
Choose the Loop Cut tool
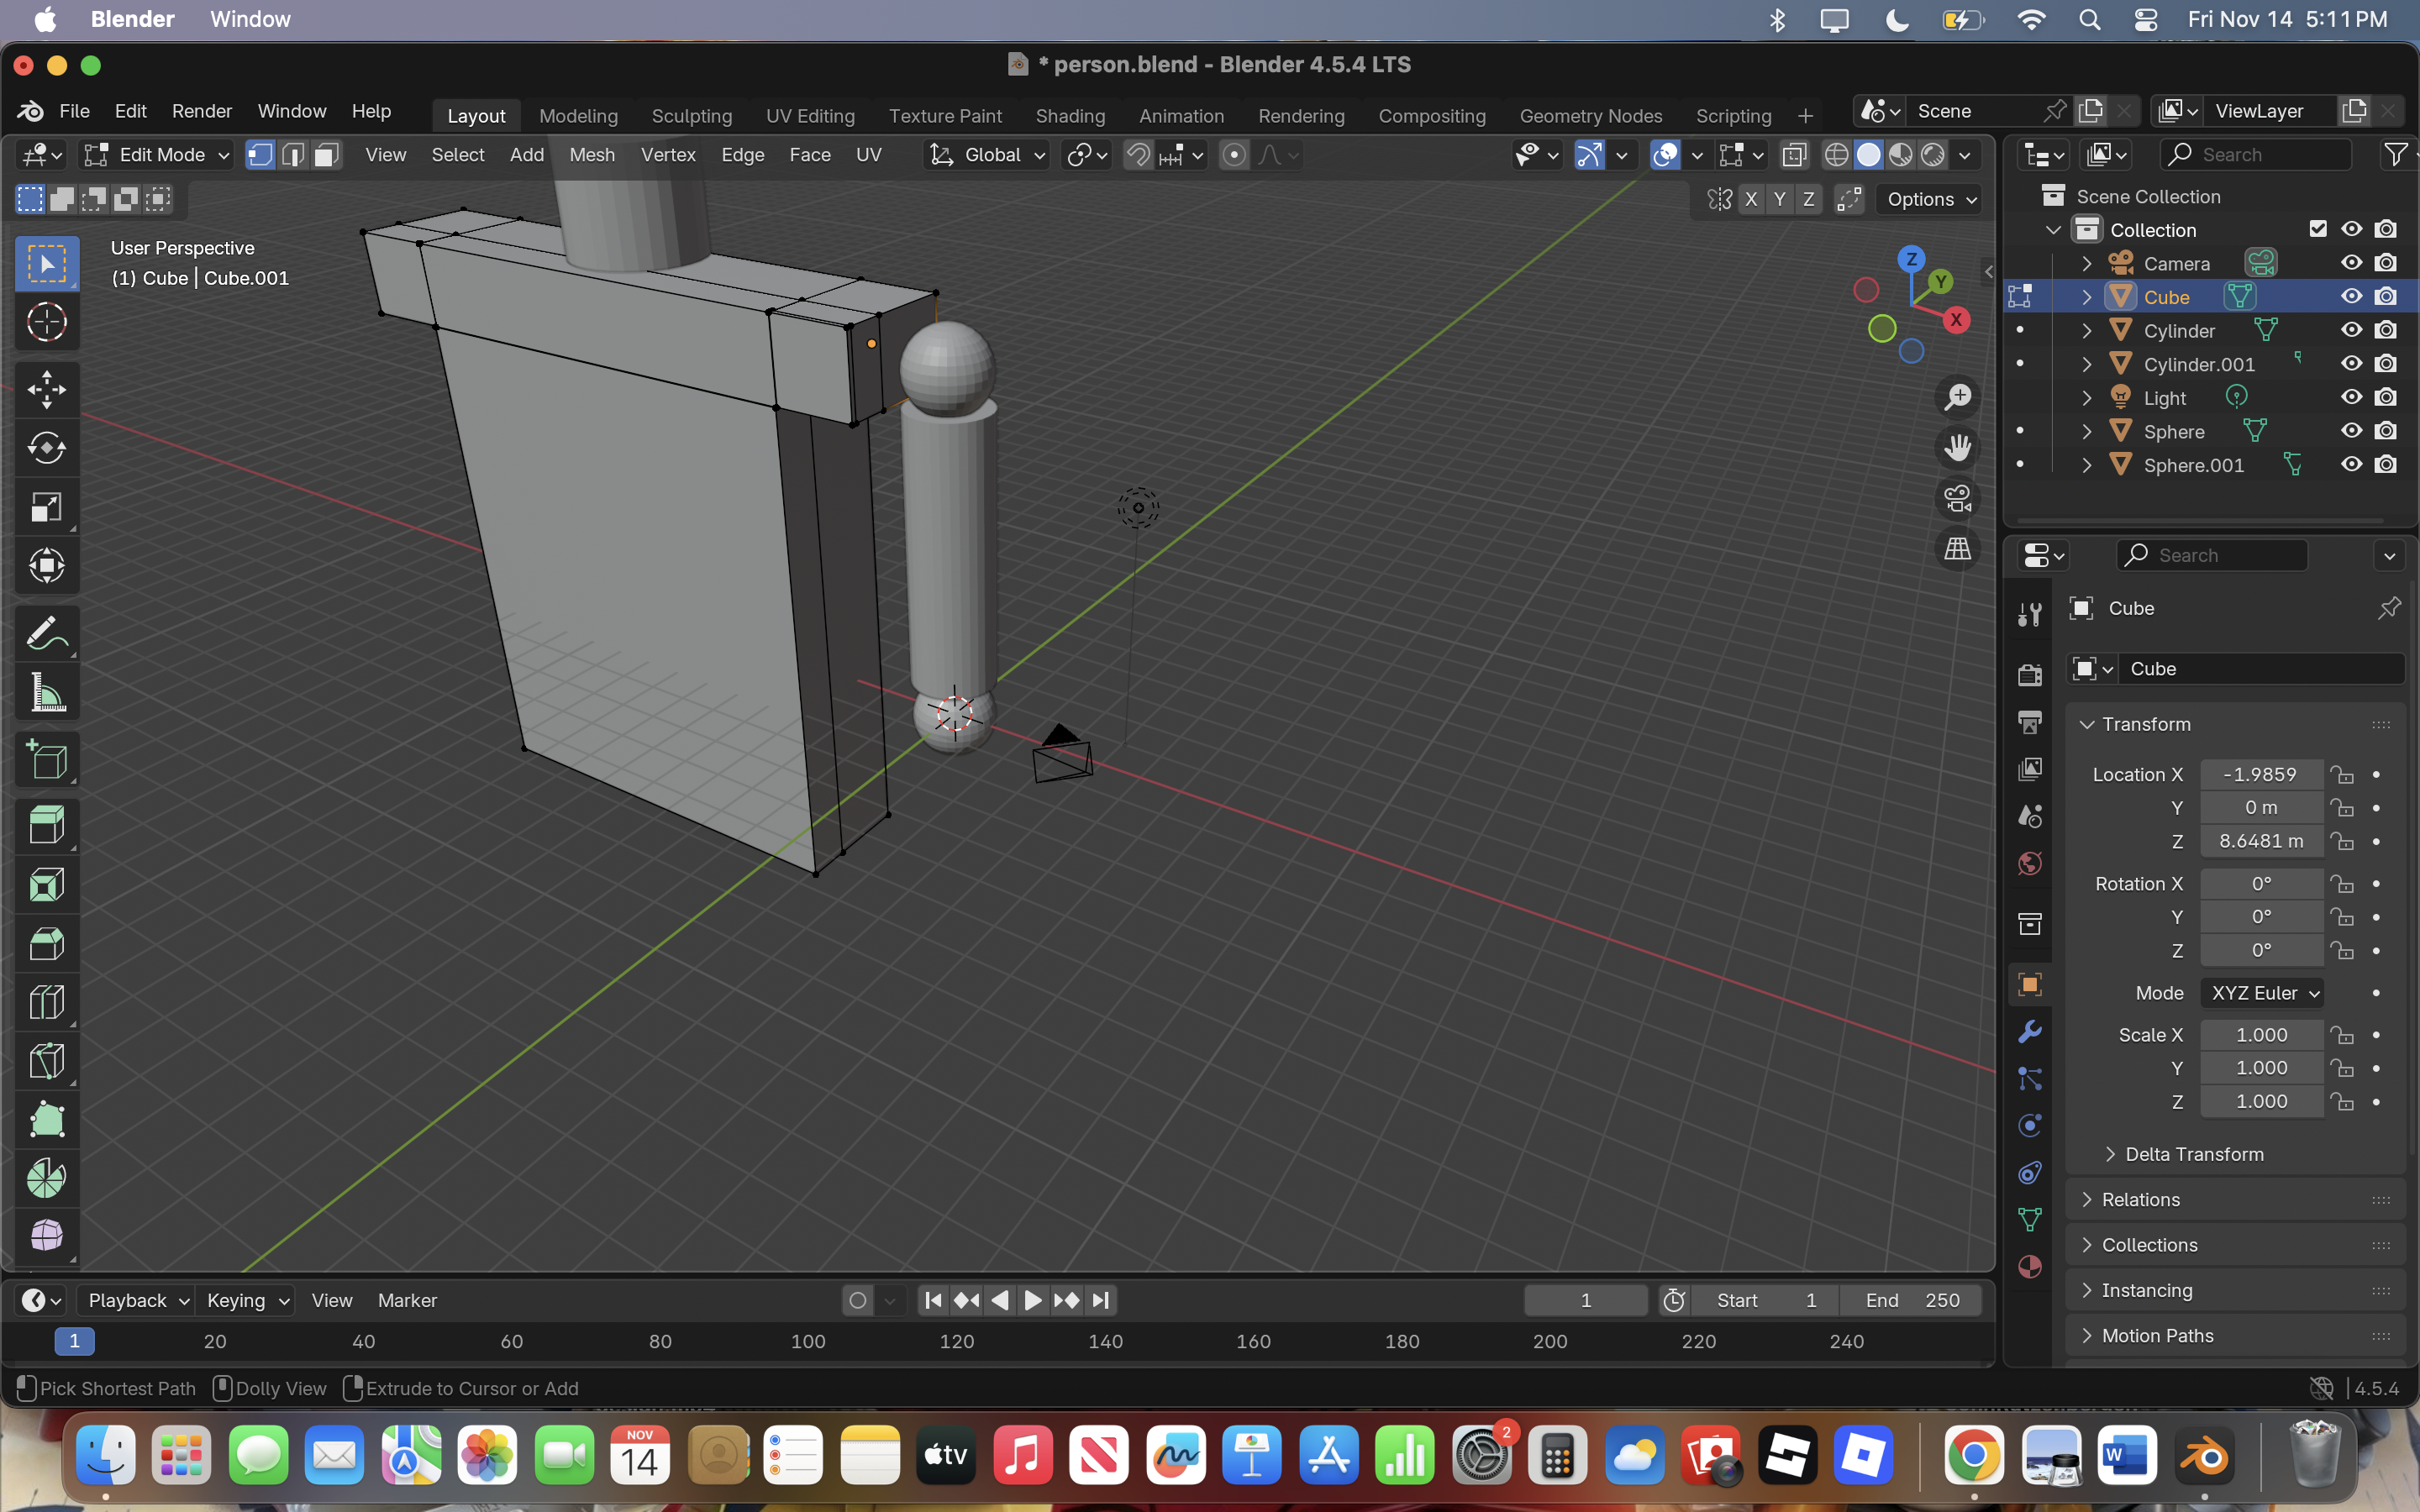pyautogui.click(x=46, y=1002)
